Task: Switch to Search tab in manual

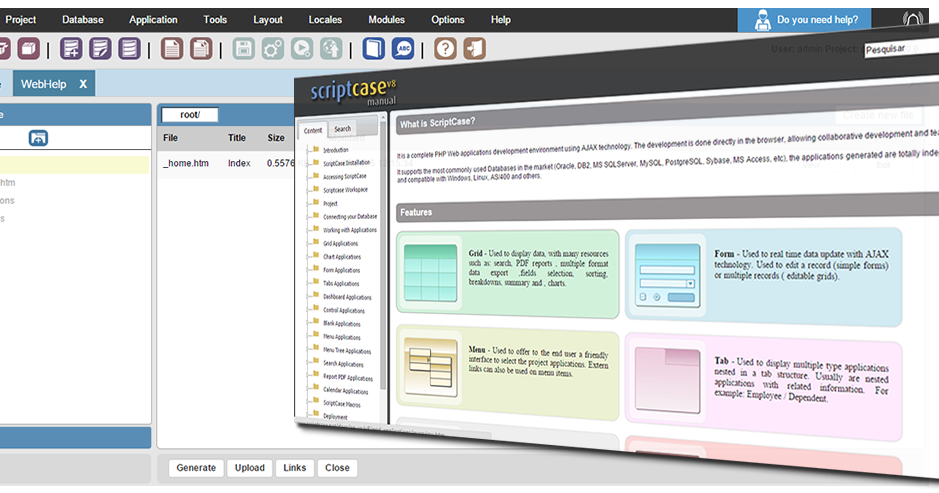Action: click(x=343, y=128)
